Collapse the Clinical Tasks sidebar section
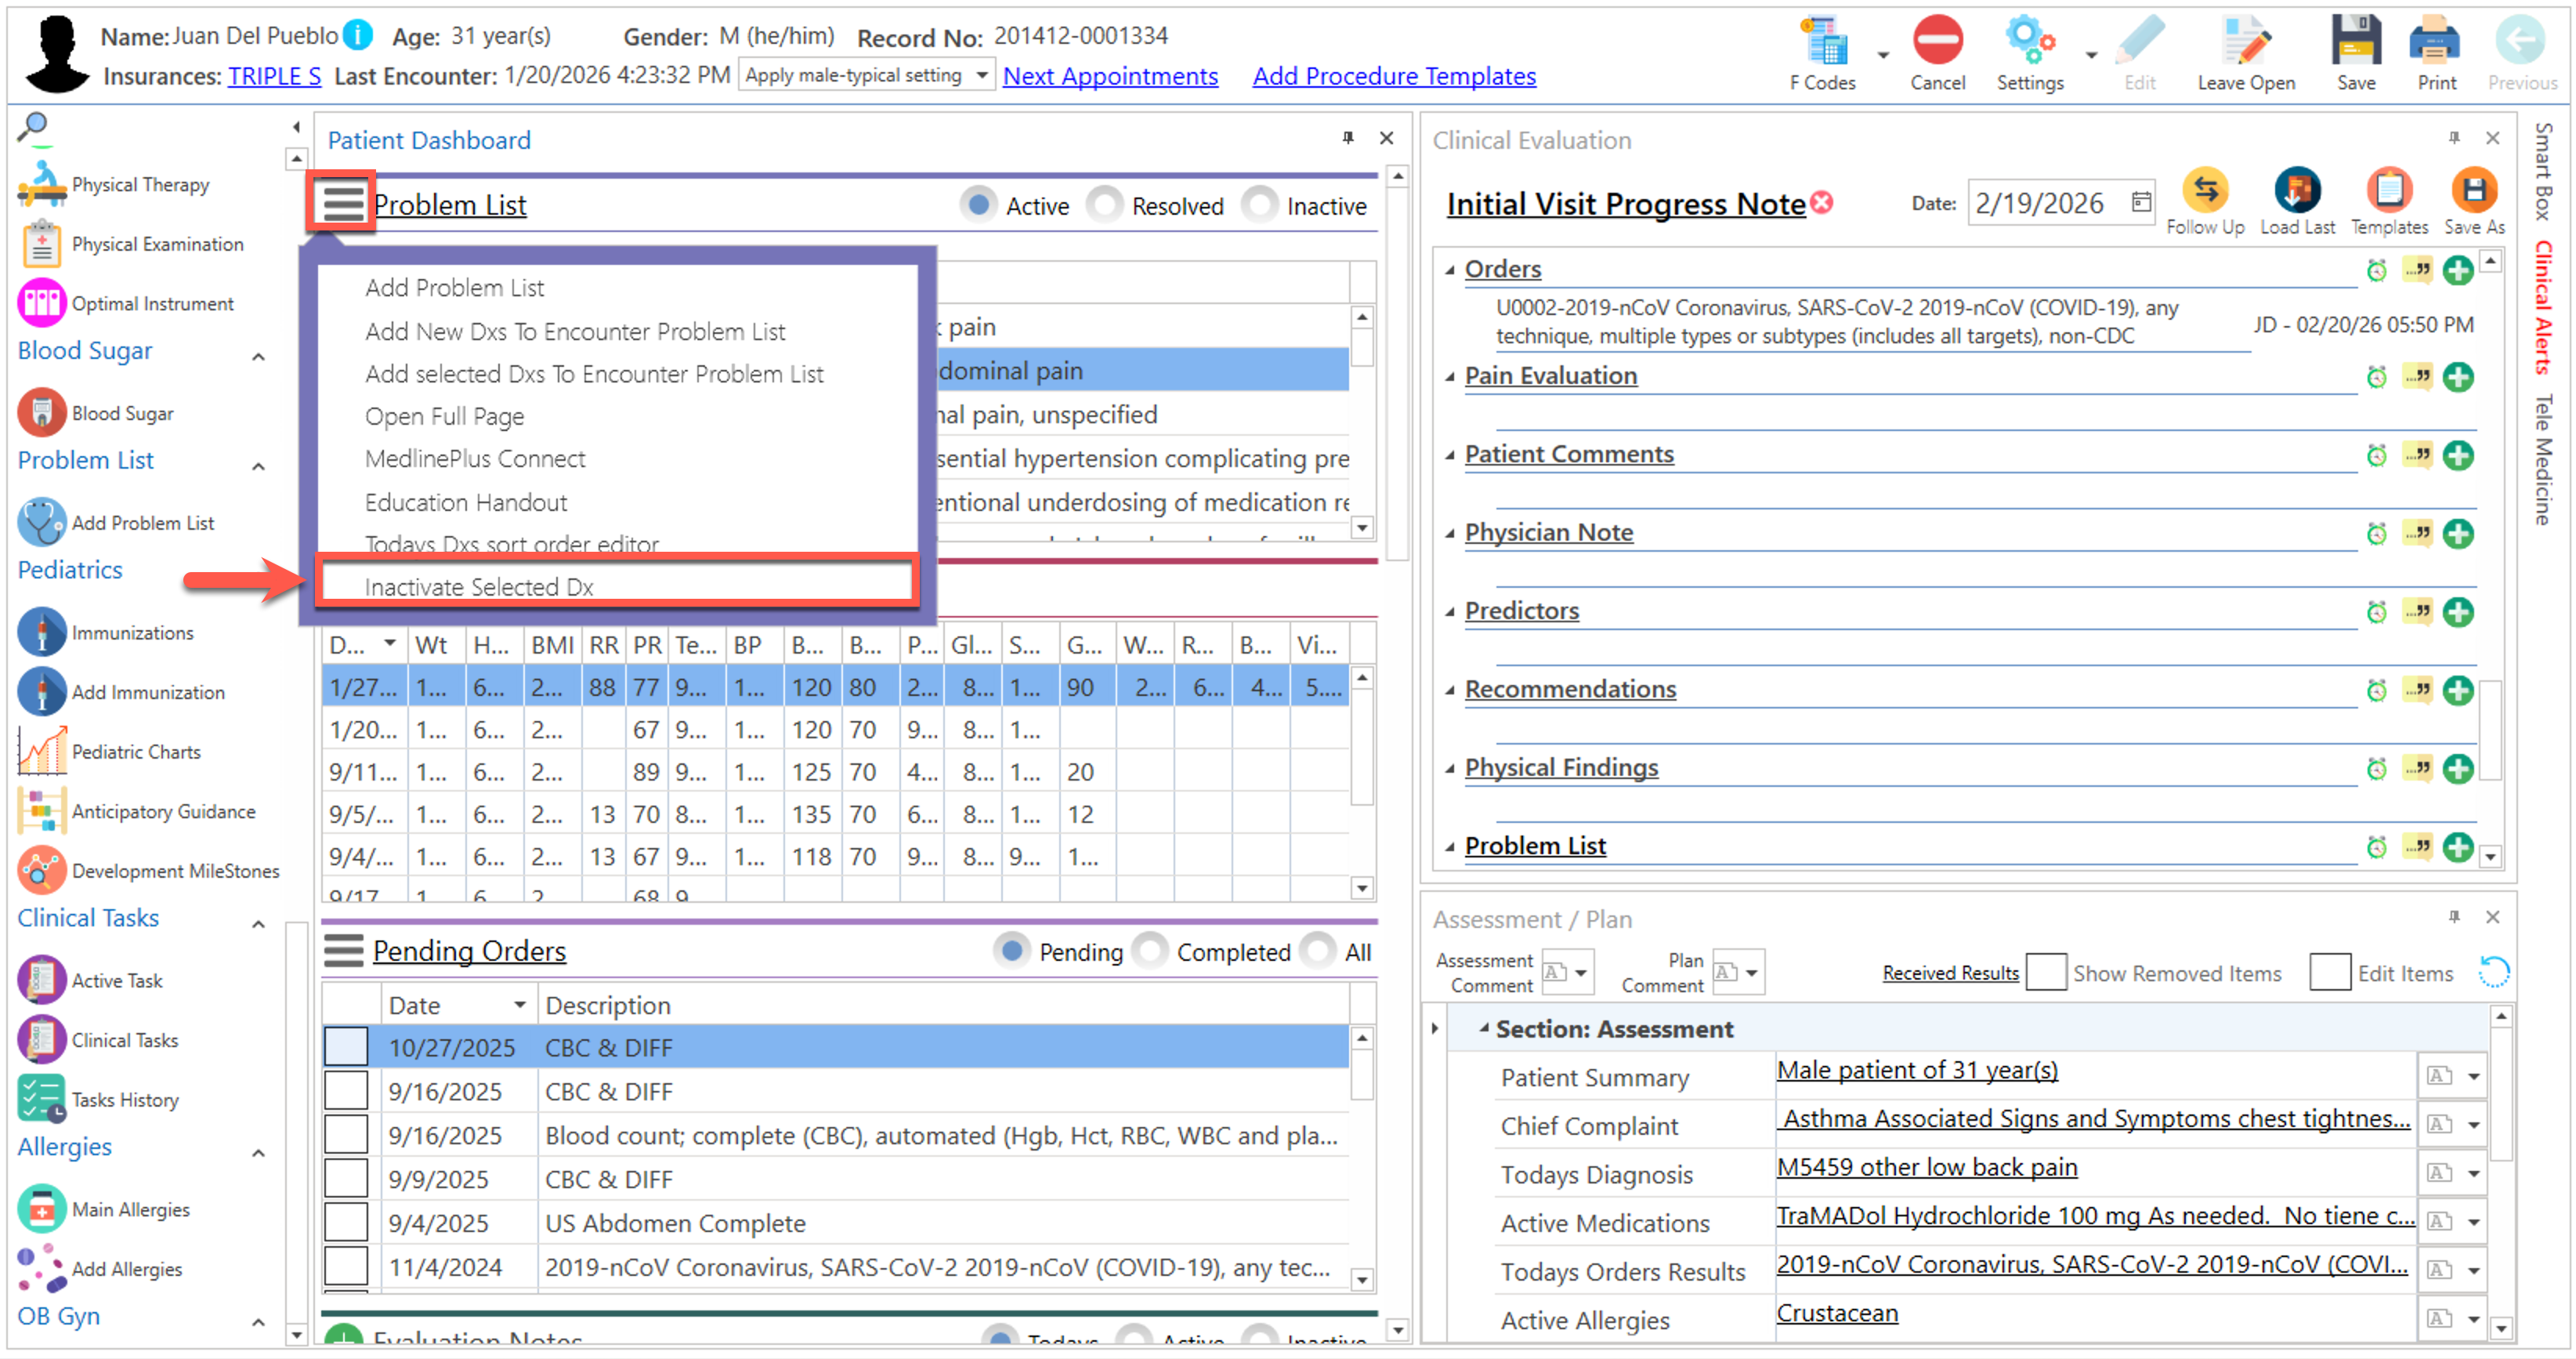 pyautogui.click(x=258, y=923)
